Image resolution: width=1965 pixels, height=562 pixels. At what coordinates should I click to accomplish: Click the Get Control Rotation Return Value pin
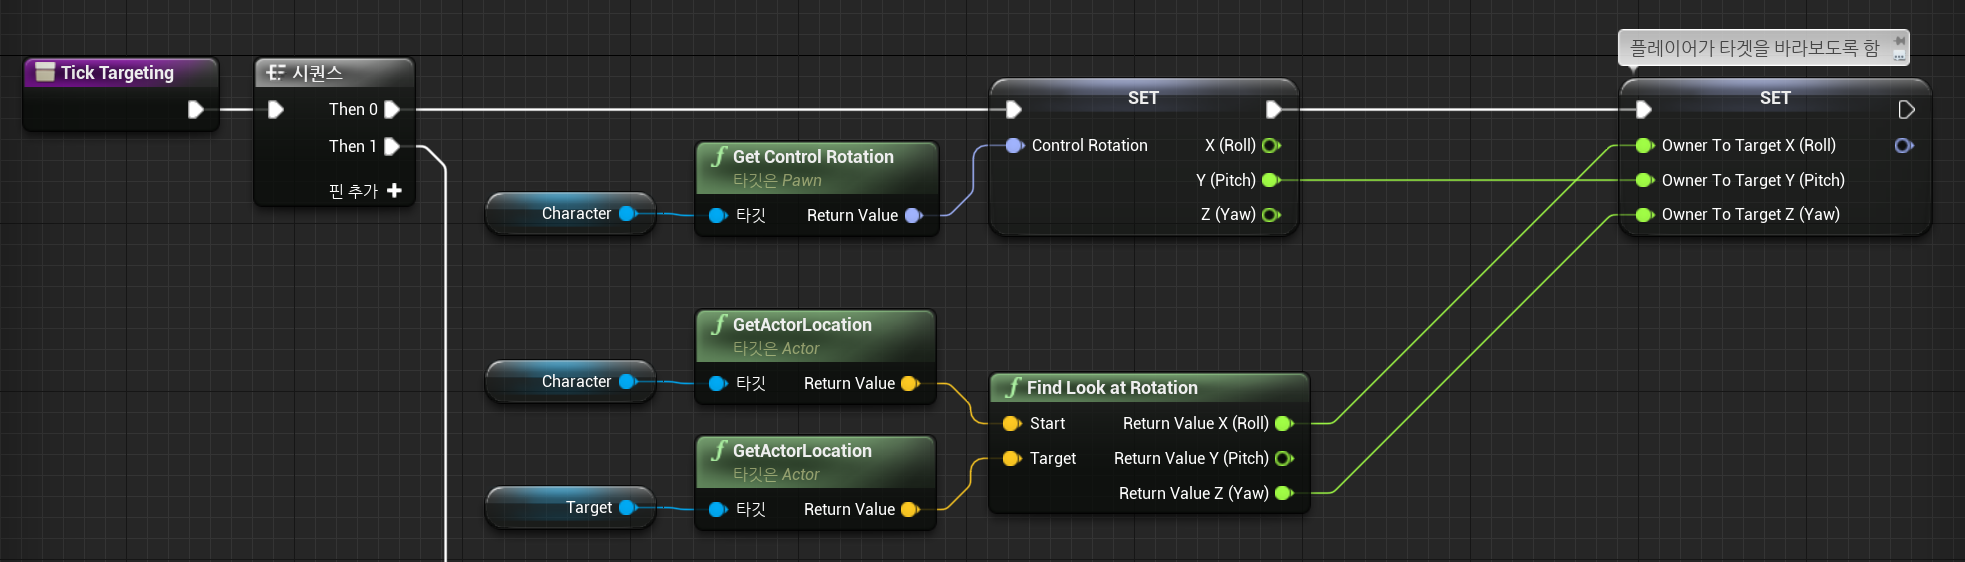(x=913, y=215)
